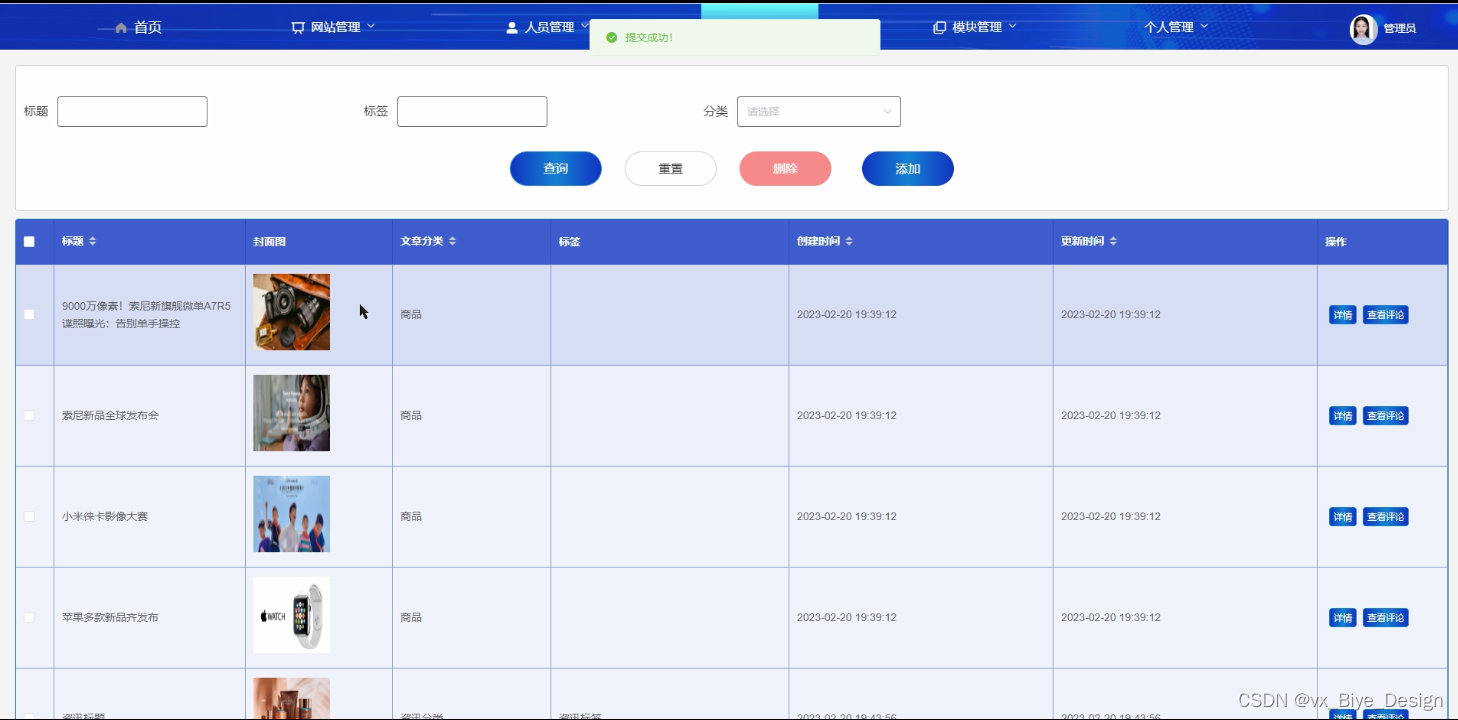This screenshot has width=1458, height=720.
Task: Toggle the select-all header checkbox
Action: click(x=29, y=241)
